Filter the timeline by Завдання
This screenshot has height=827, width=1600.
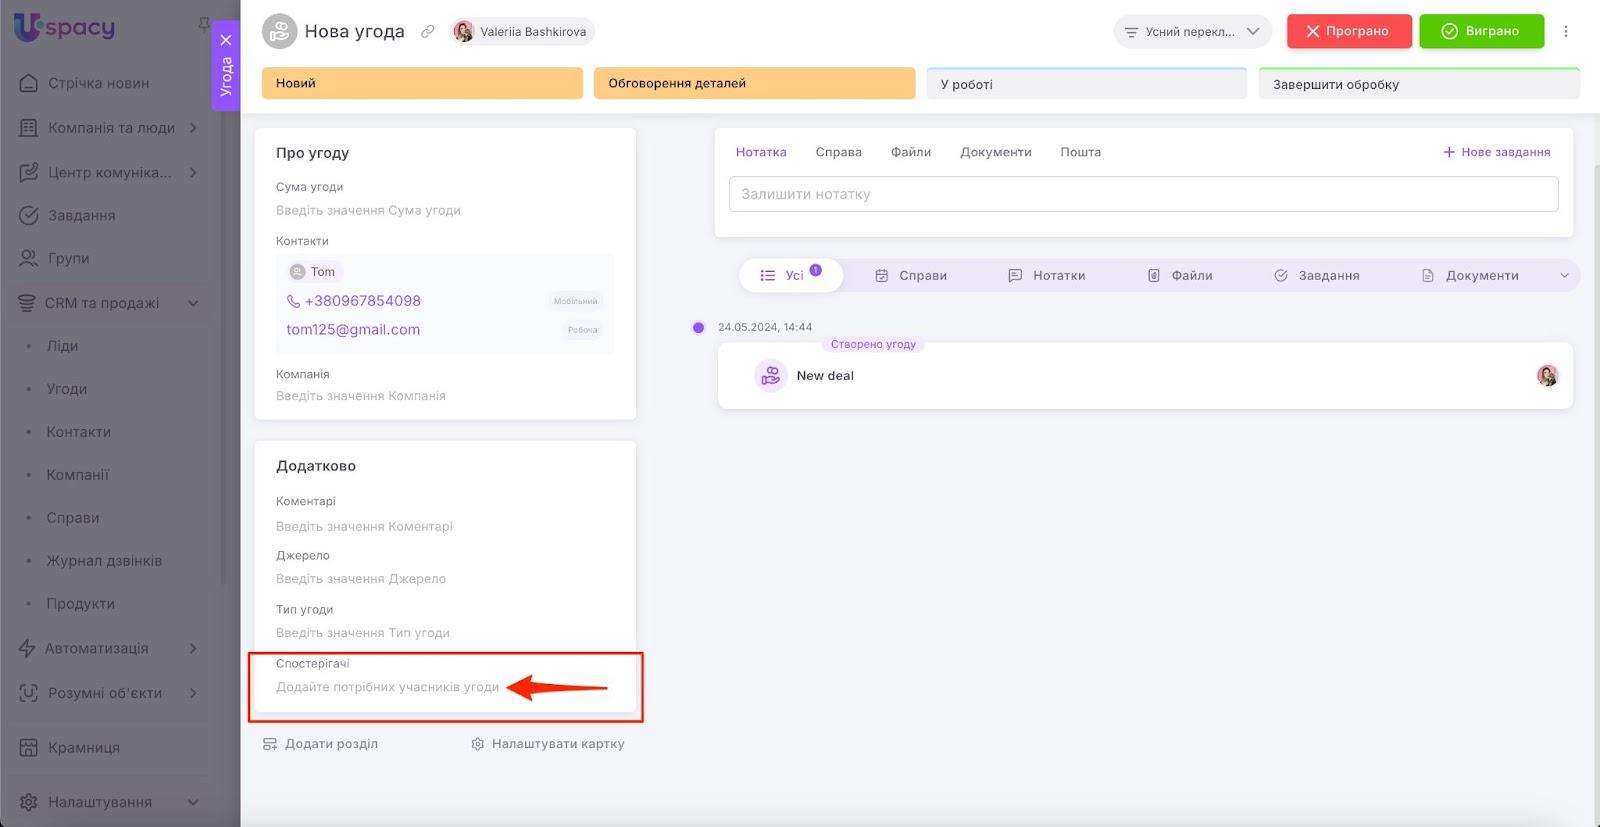click(x=1316, y=276)
